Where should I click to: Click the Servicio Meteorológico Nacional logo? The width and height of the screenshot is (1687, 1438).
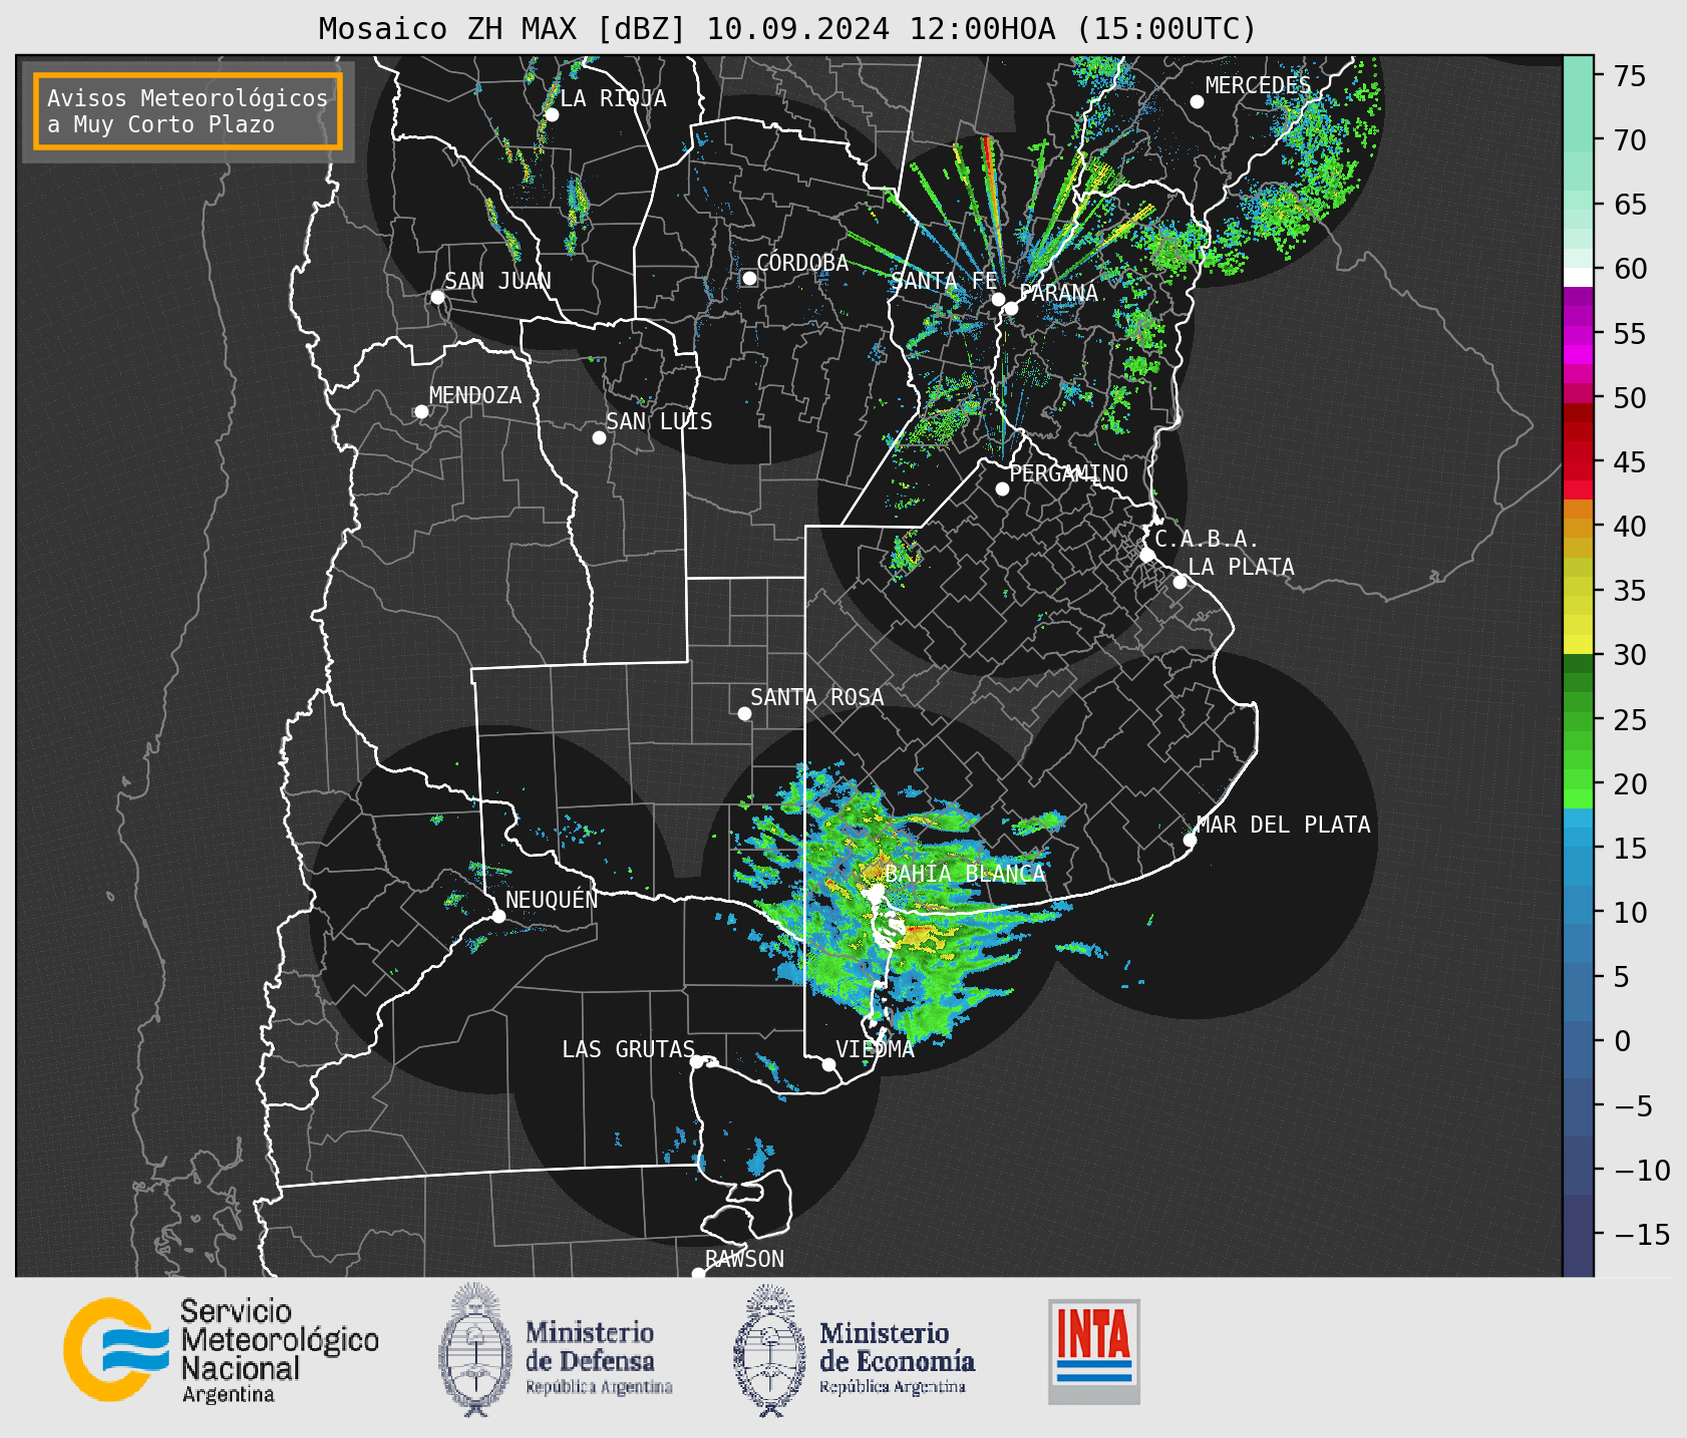pos(221,1350)
